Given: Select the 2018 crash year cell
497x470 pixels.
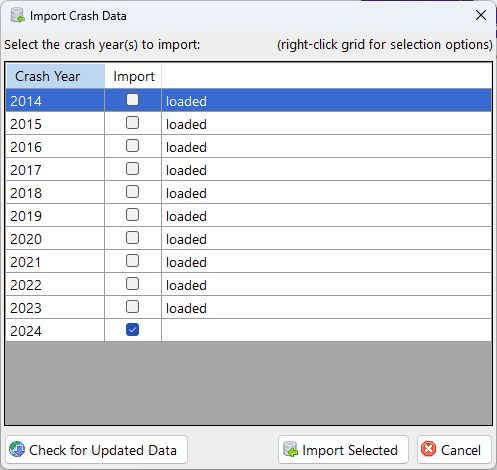Looking at the screenshot, I should (55, 192).
